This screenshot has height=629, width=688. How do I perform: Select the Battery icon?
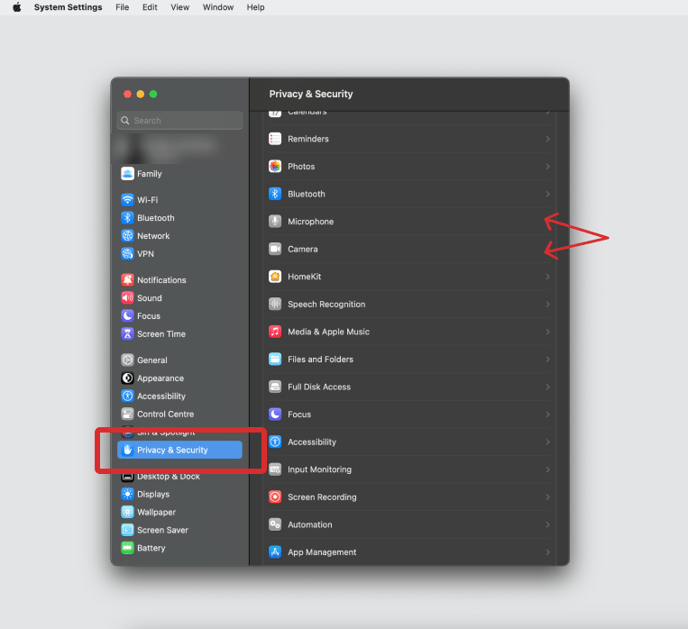127,548
